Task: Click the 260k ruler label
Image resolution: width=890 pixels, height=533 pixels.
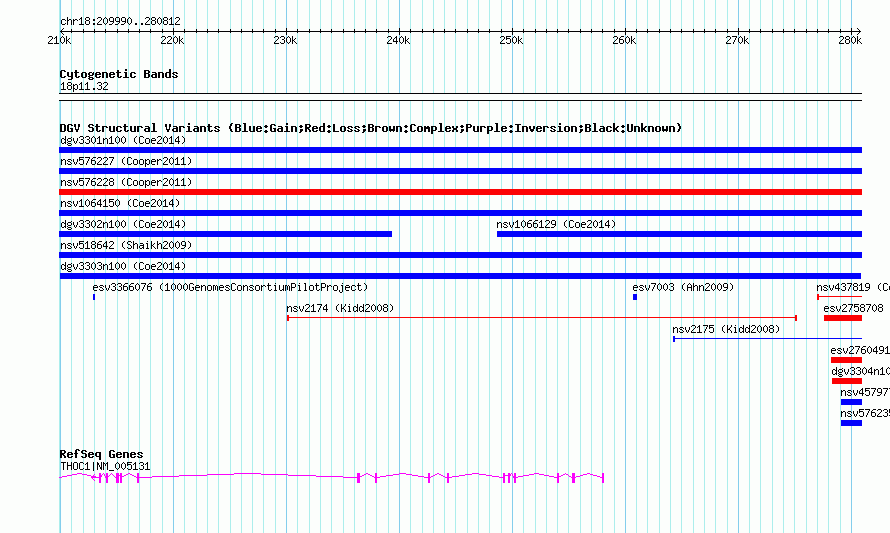Action: (x=624, y=40)
